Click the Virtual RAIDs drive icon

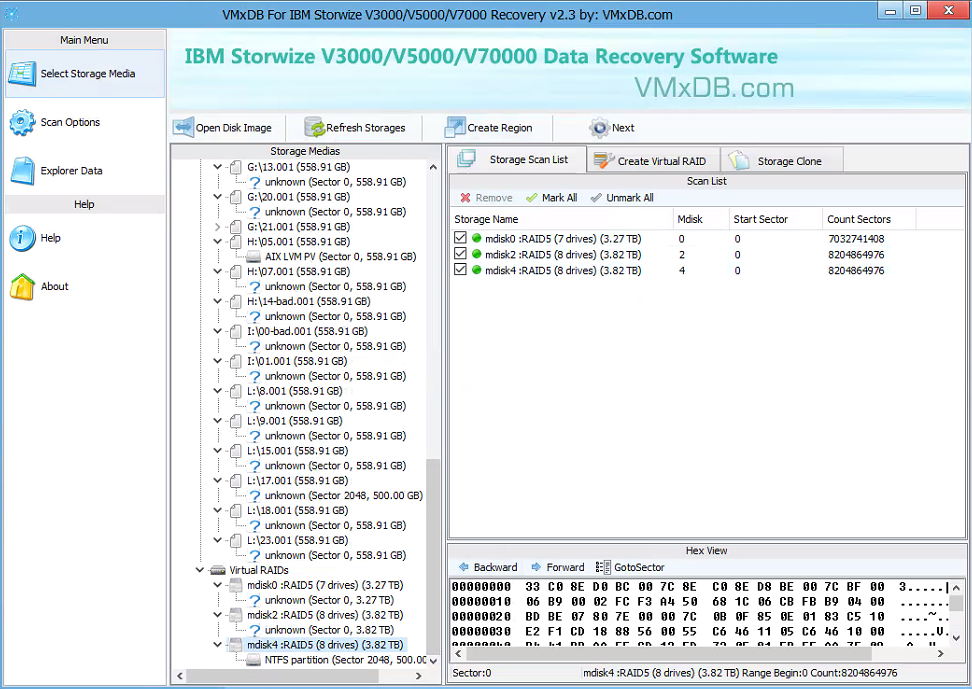[x=218, y=570]
